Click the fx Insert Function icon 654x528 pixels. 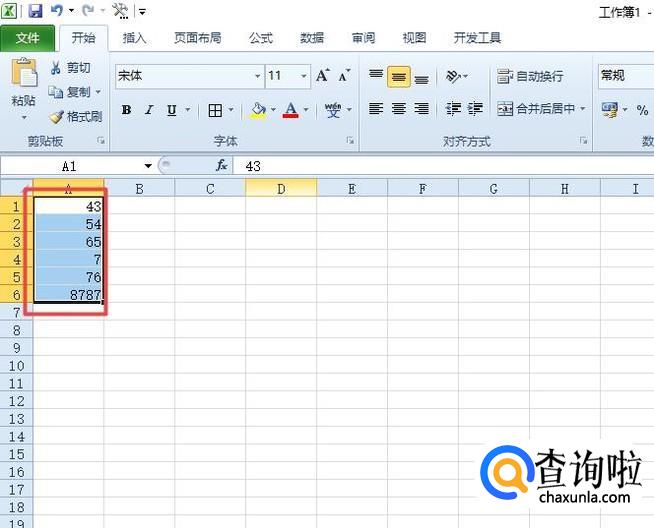[221, 166]
